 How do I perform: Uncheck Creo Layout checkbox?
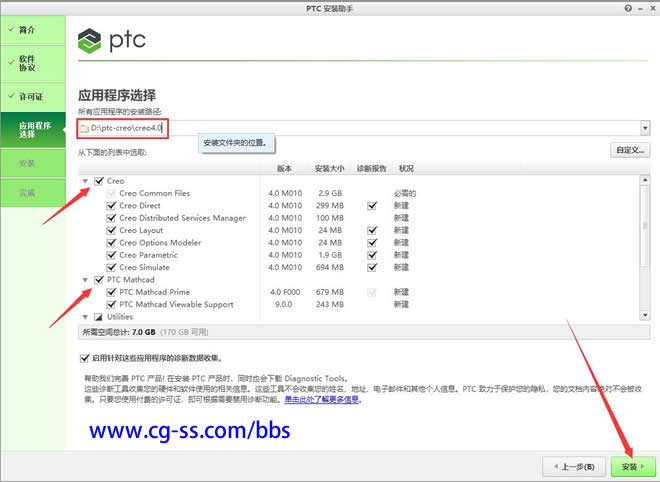coord(111,230)
